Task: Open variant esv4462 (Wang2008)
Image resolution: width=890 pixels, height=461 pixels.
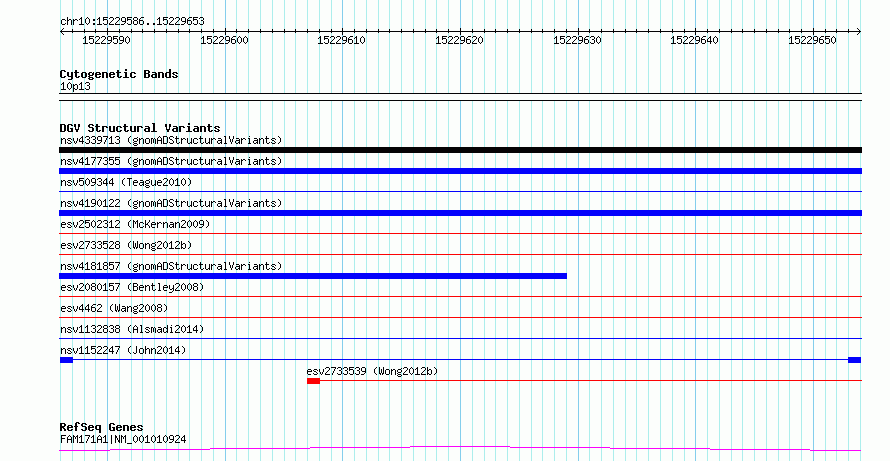Action: pos(114,308)
